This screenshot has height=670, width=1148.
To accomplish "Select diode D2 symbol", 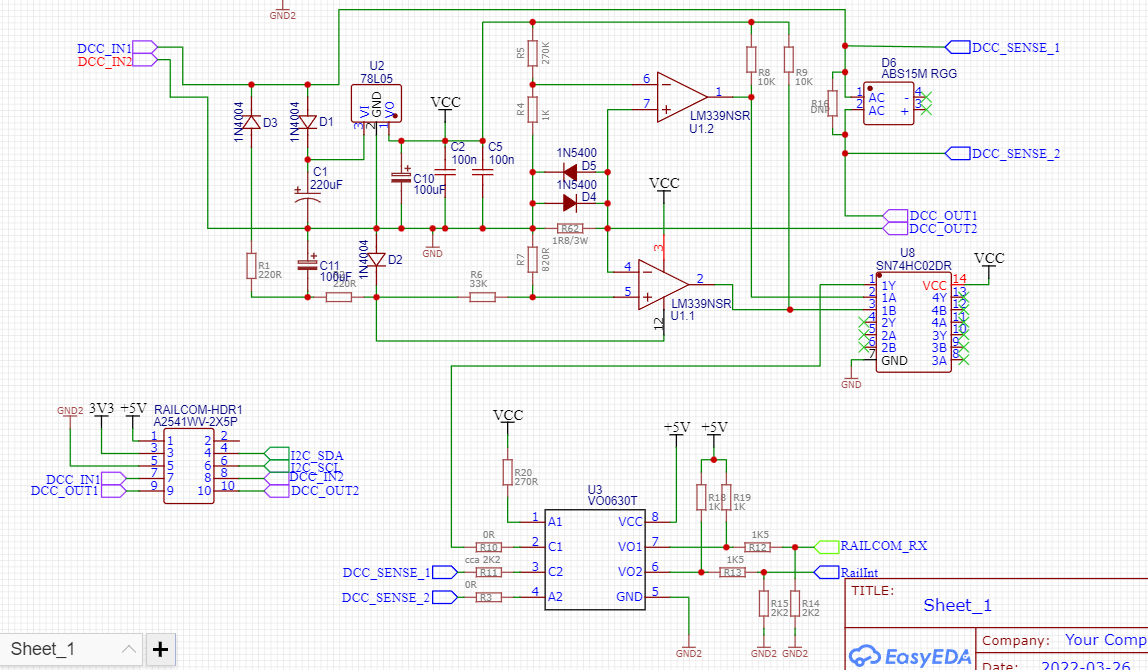I will (376, 259).
